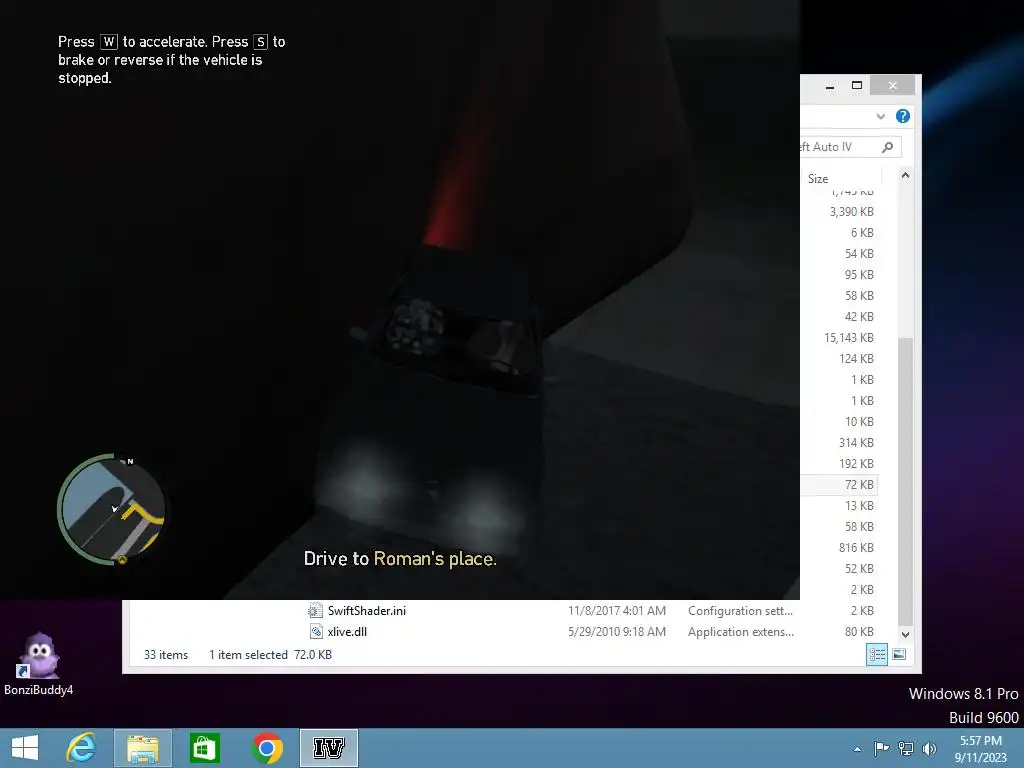Open Explorer Help question mark icon
The height and width of the screenshot is (768, 1024).
[x=903, y=116]
